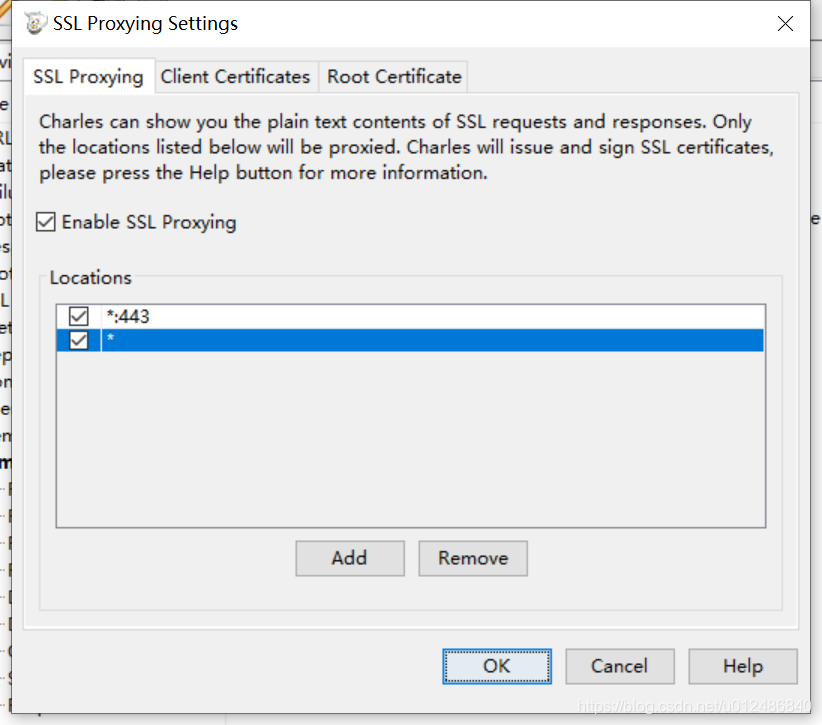Click the Locations group label
The width and height of the screenshot is (822, 725).
(x=90, y=278)
